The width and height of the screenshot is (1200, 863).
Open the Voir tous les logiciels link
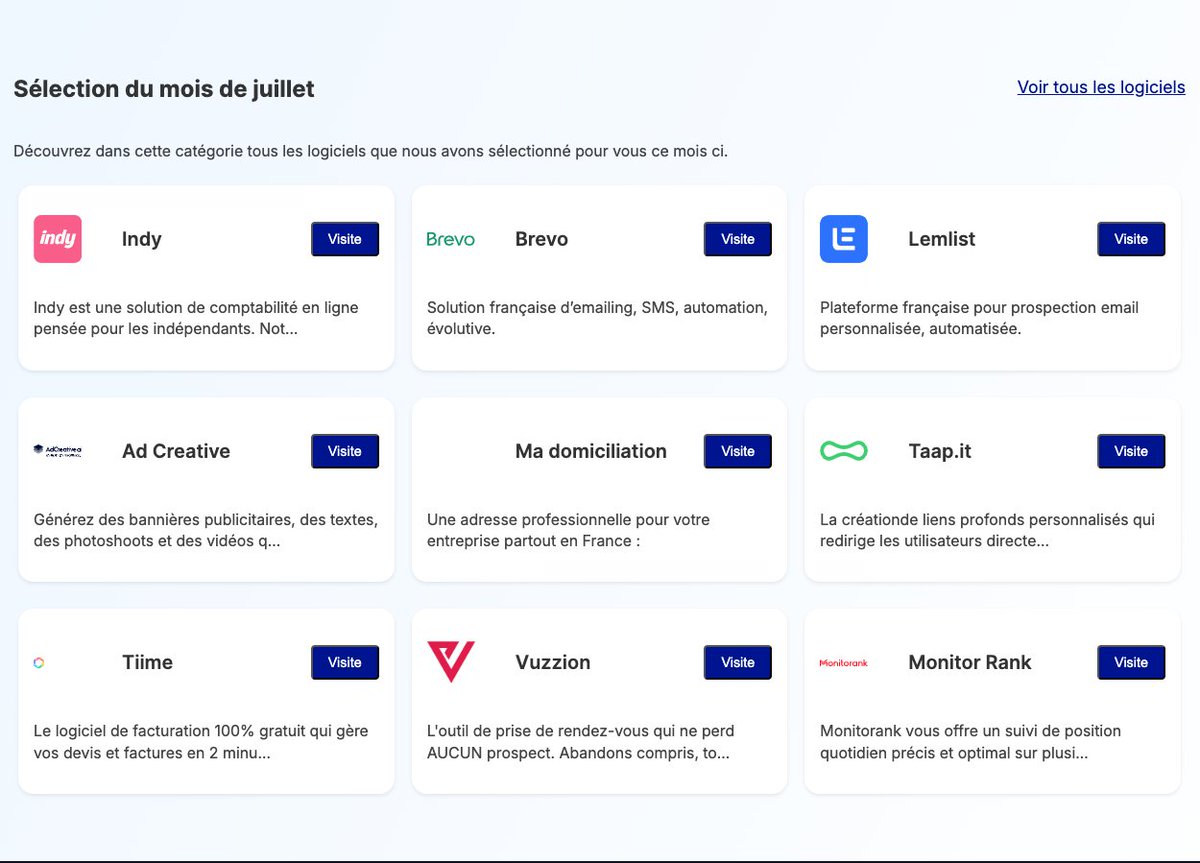click(1101, 87)
